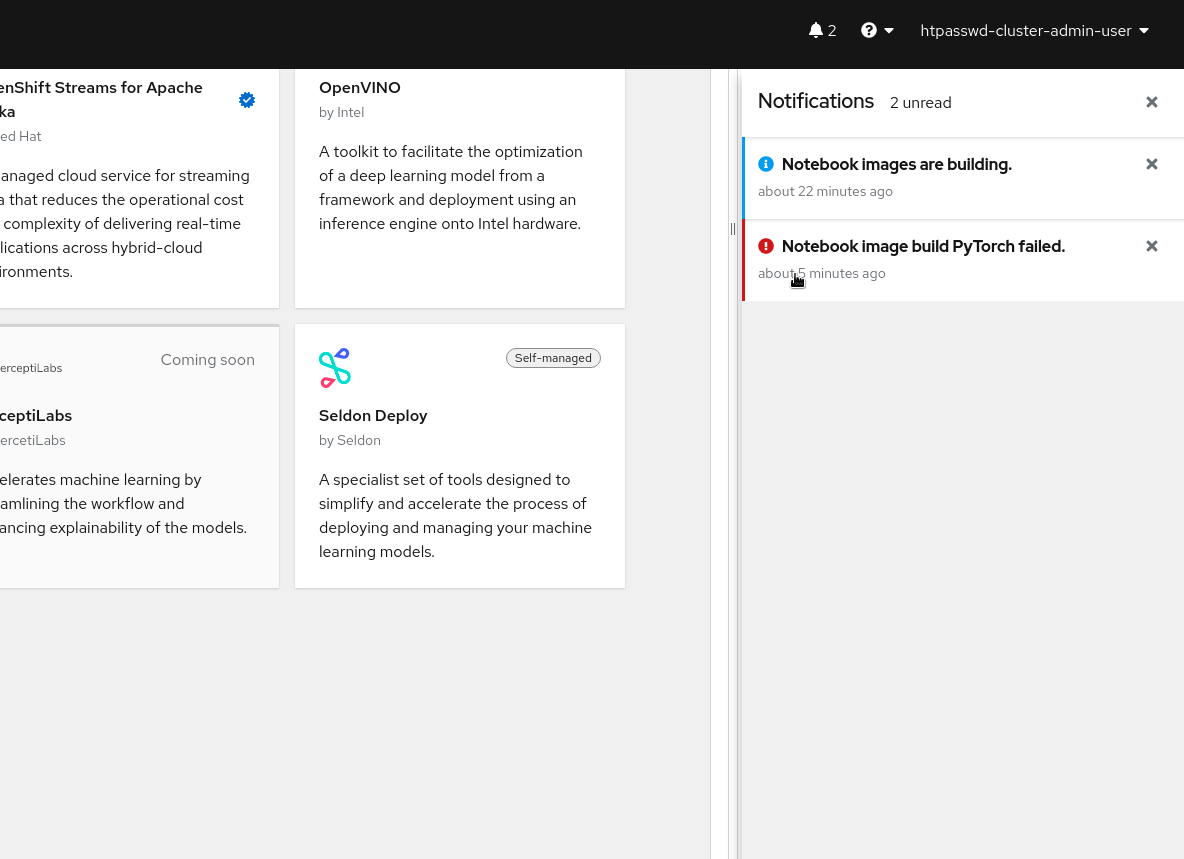The height and width of the screenshot is (859, 1184).
Task: Expand the htpasswd-cluster-admin-user dropdown
Action: pos(1034,31)
